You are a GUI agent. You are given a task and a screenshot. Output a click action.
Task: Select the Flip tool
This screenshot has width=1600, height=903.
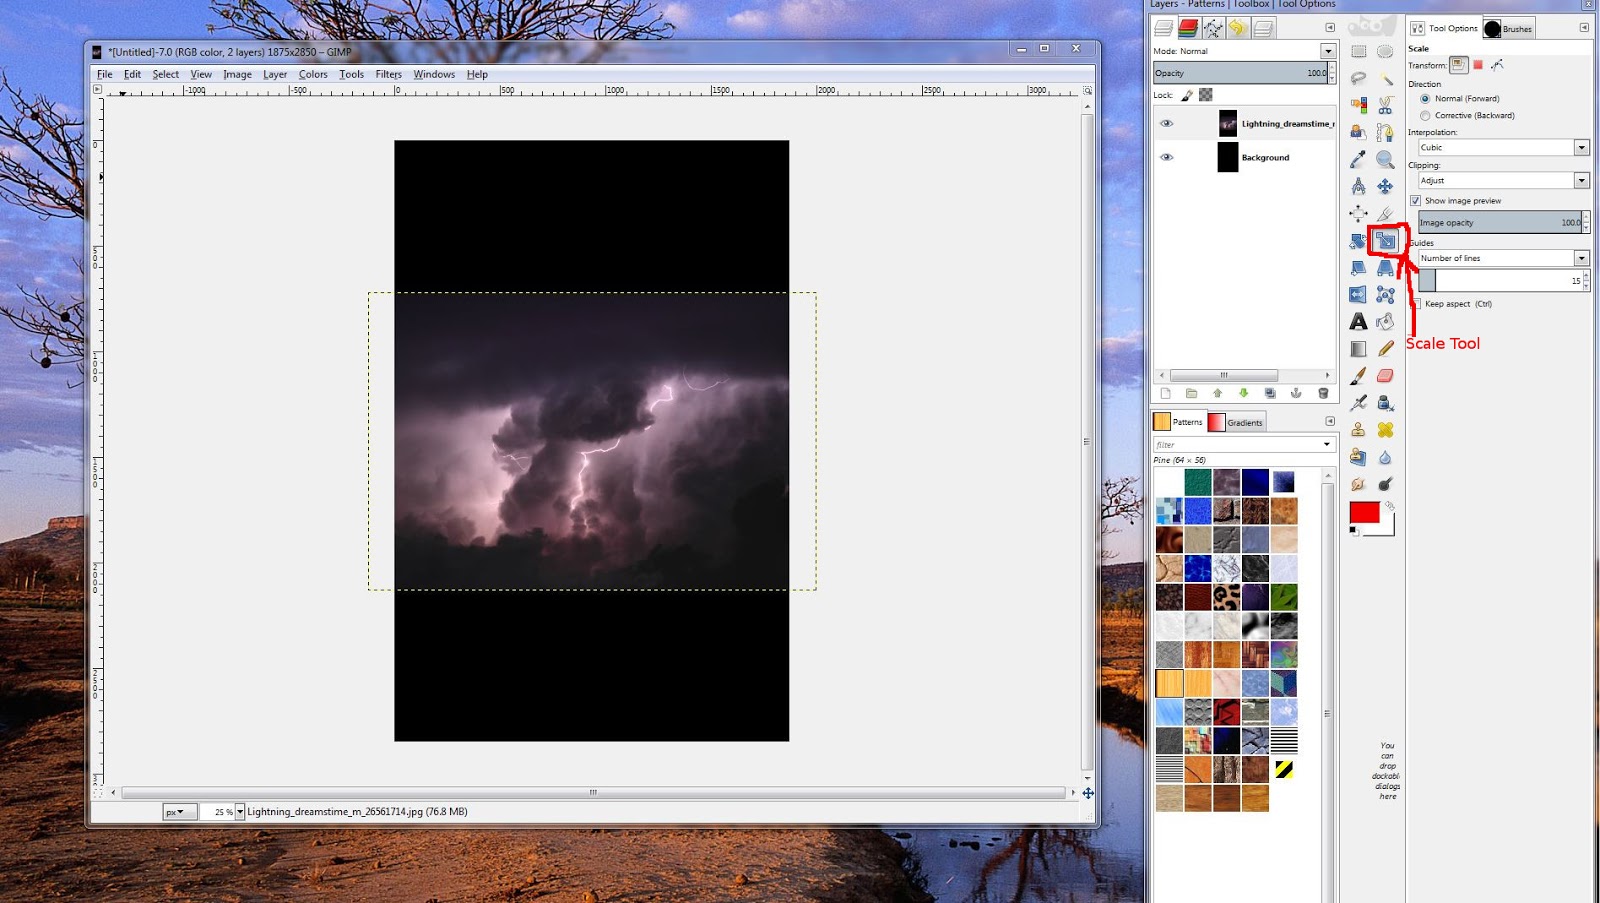1358,295
